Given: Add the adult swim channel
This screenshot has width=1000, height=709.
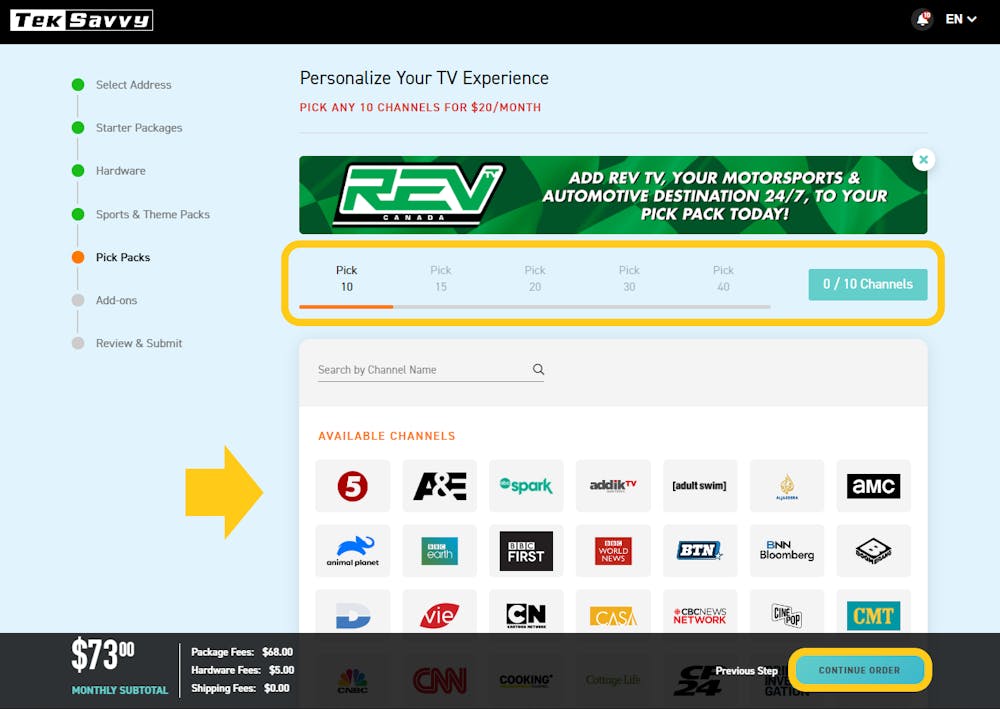Looking at the screenshot, I should [x=700, y=486].
